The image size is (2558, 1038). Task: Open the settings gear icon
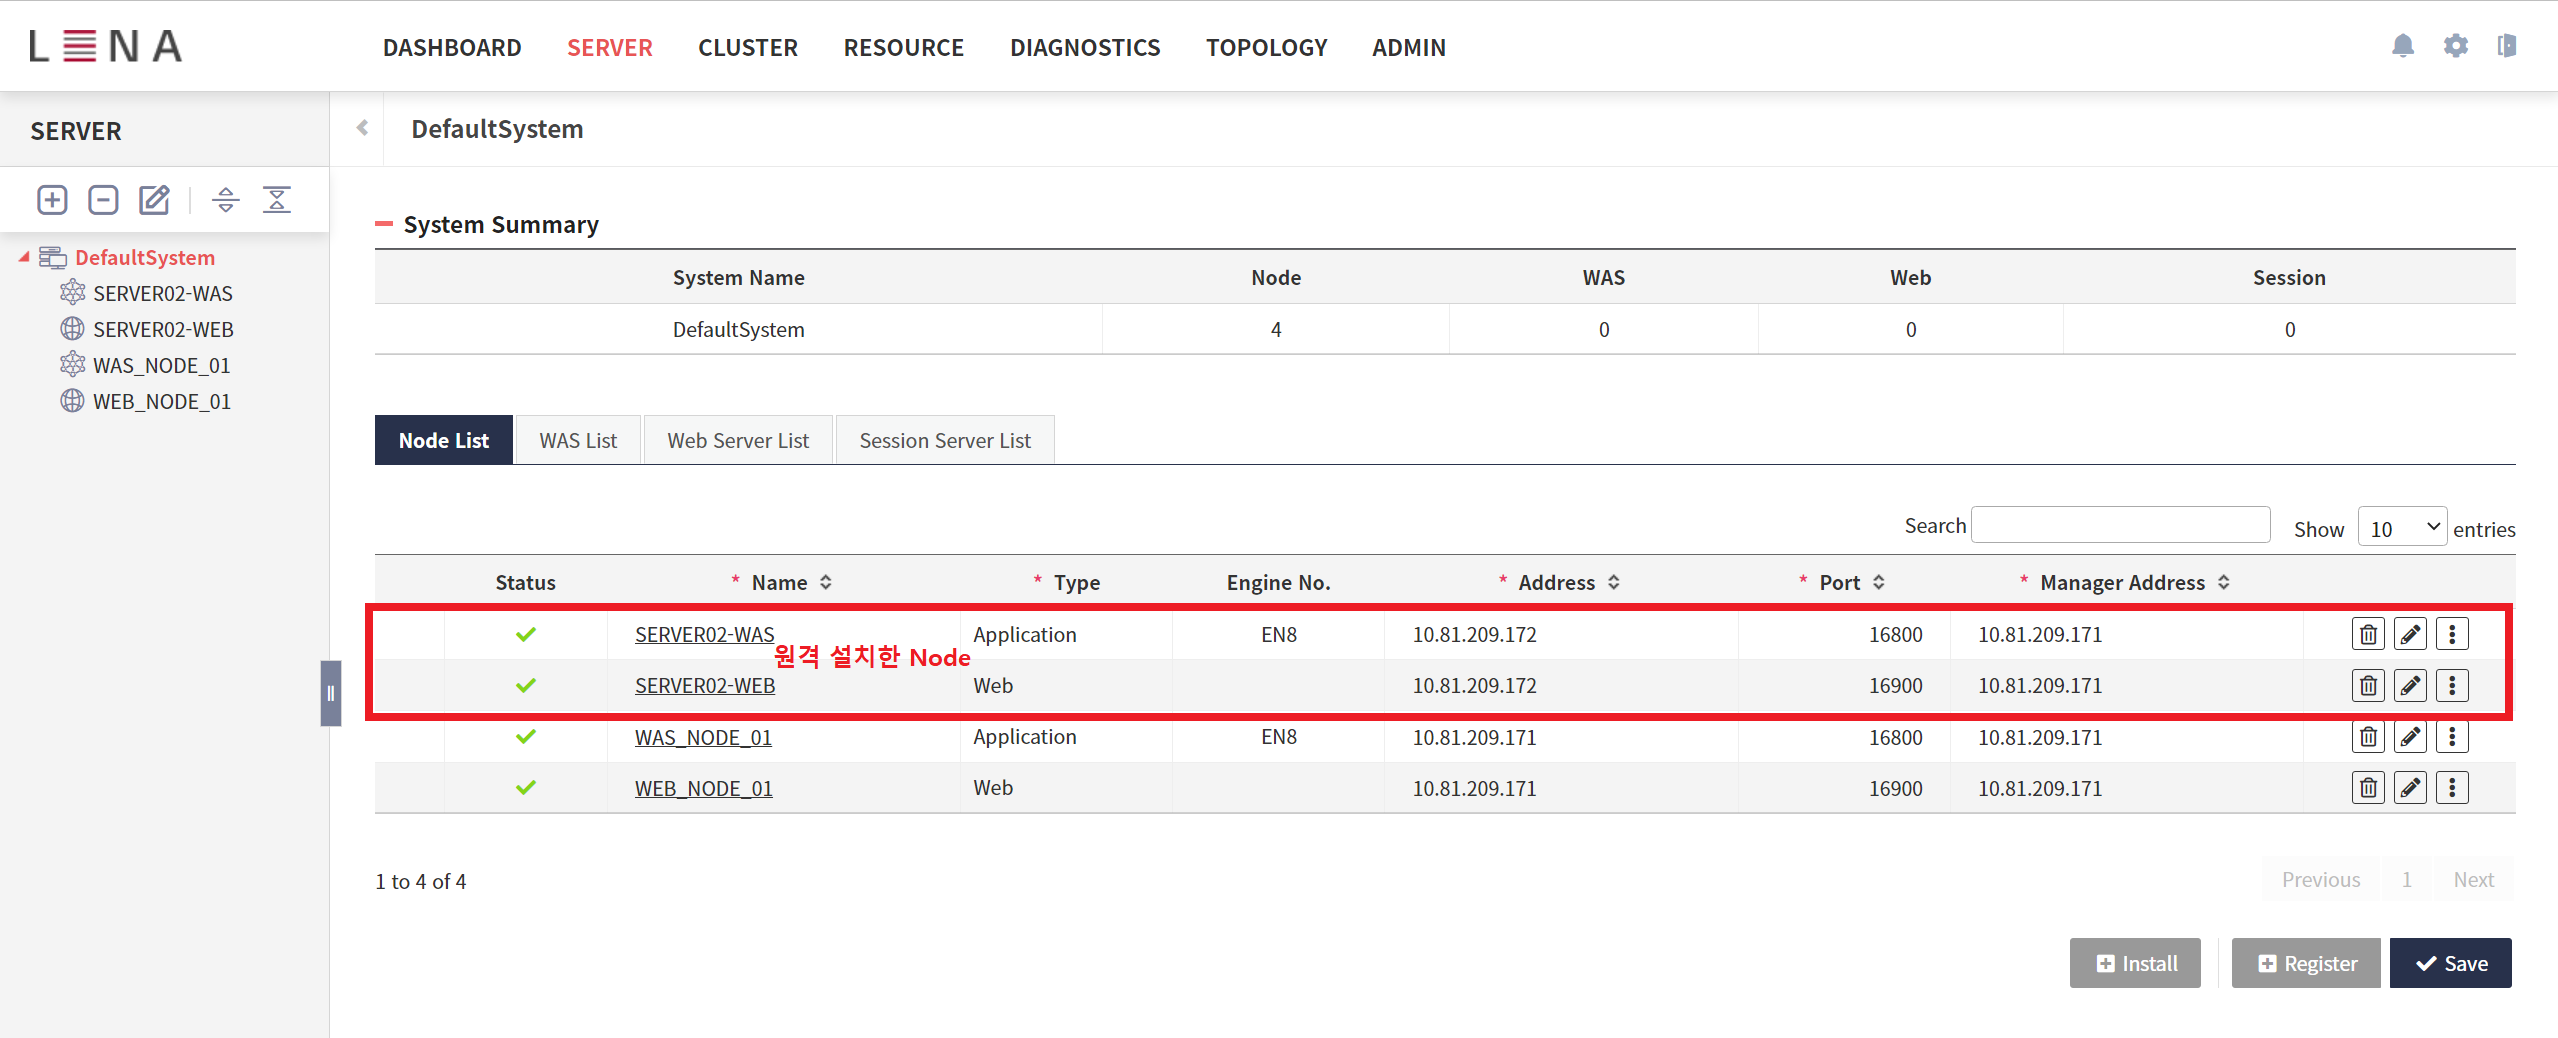point(2455,46)
